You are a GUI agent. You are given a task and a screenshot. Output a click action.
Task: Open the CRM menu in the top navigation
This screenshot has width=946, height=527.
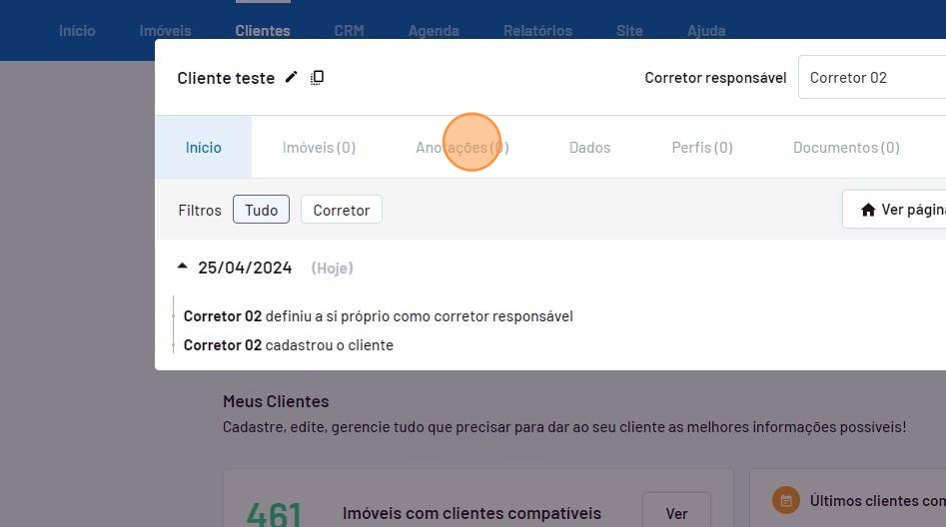point(349,30)
